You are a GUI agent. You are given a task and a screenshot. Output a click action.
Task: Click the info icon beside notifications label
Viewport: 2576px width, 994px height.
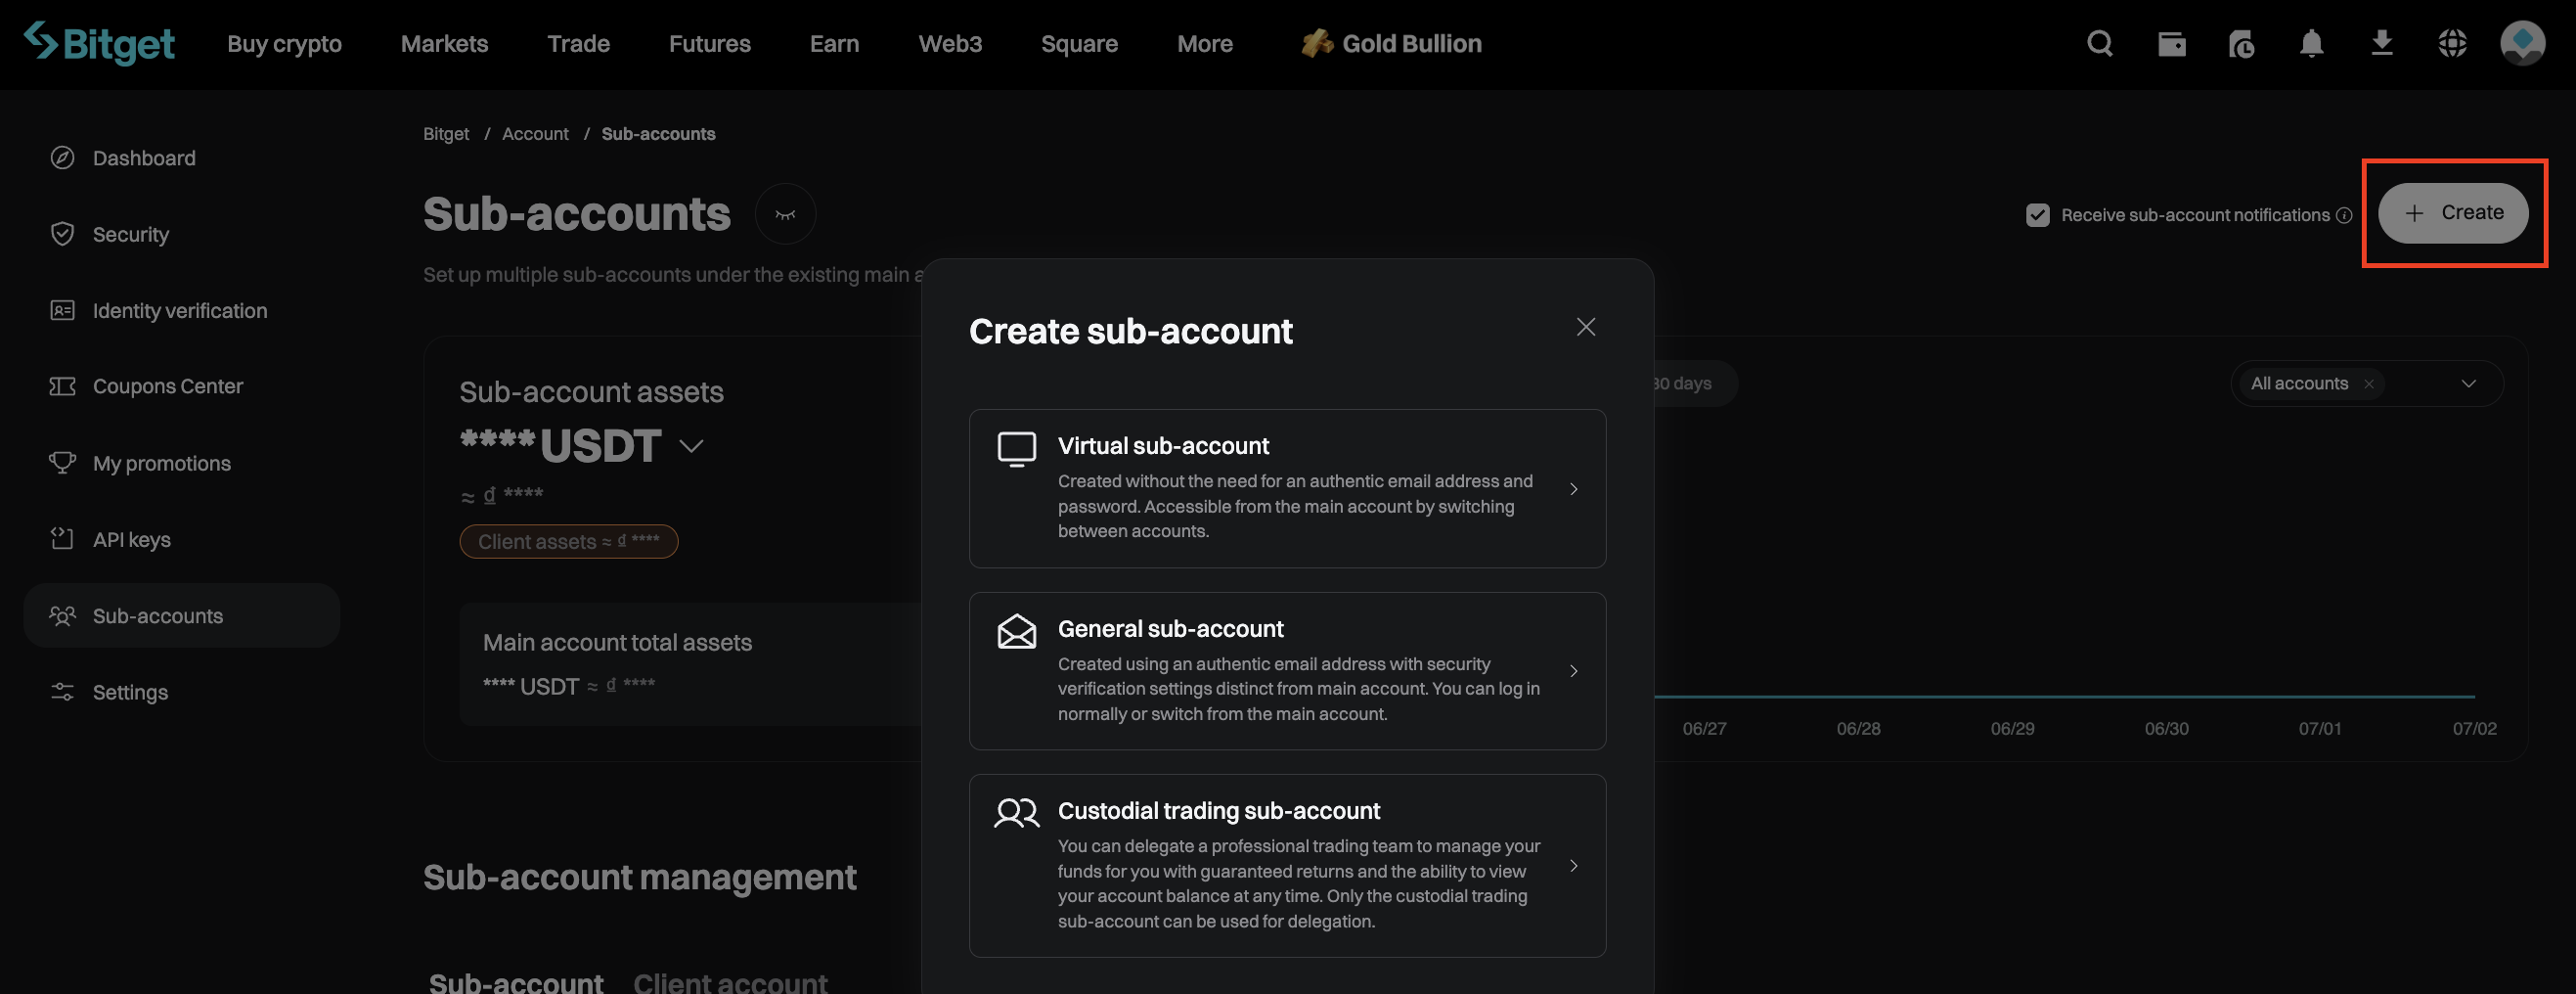point(2344,215)
